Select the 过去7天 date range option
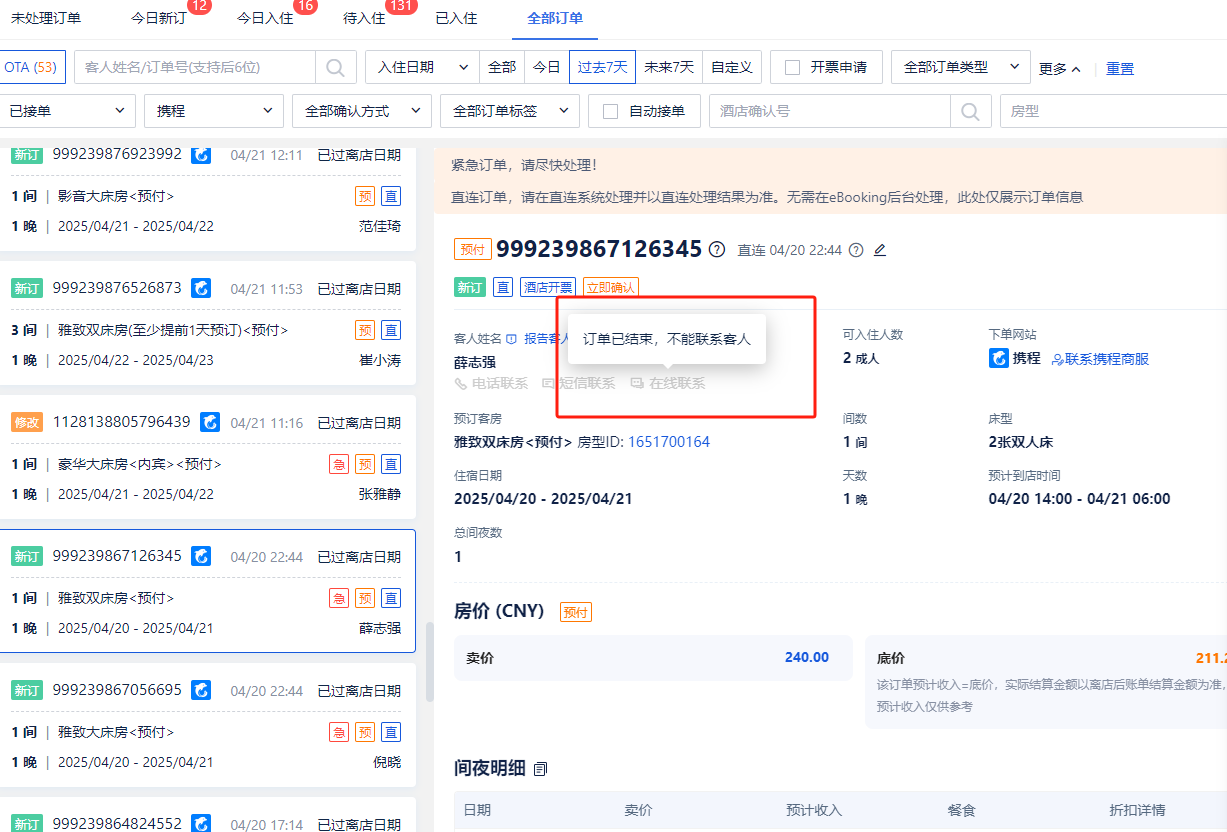The width and height of the screenshot is (1227, 832). point(603,67)
